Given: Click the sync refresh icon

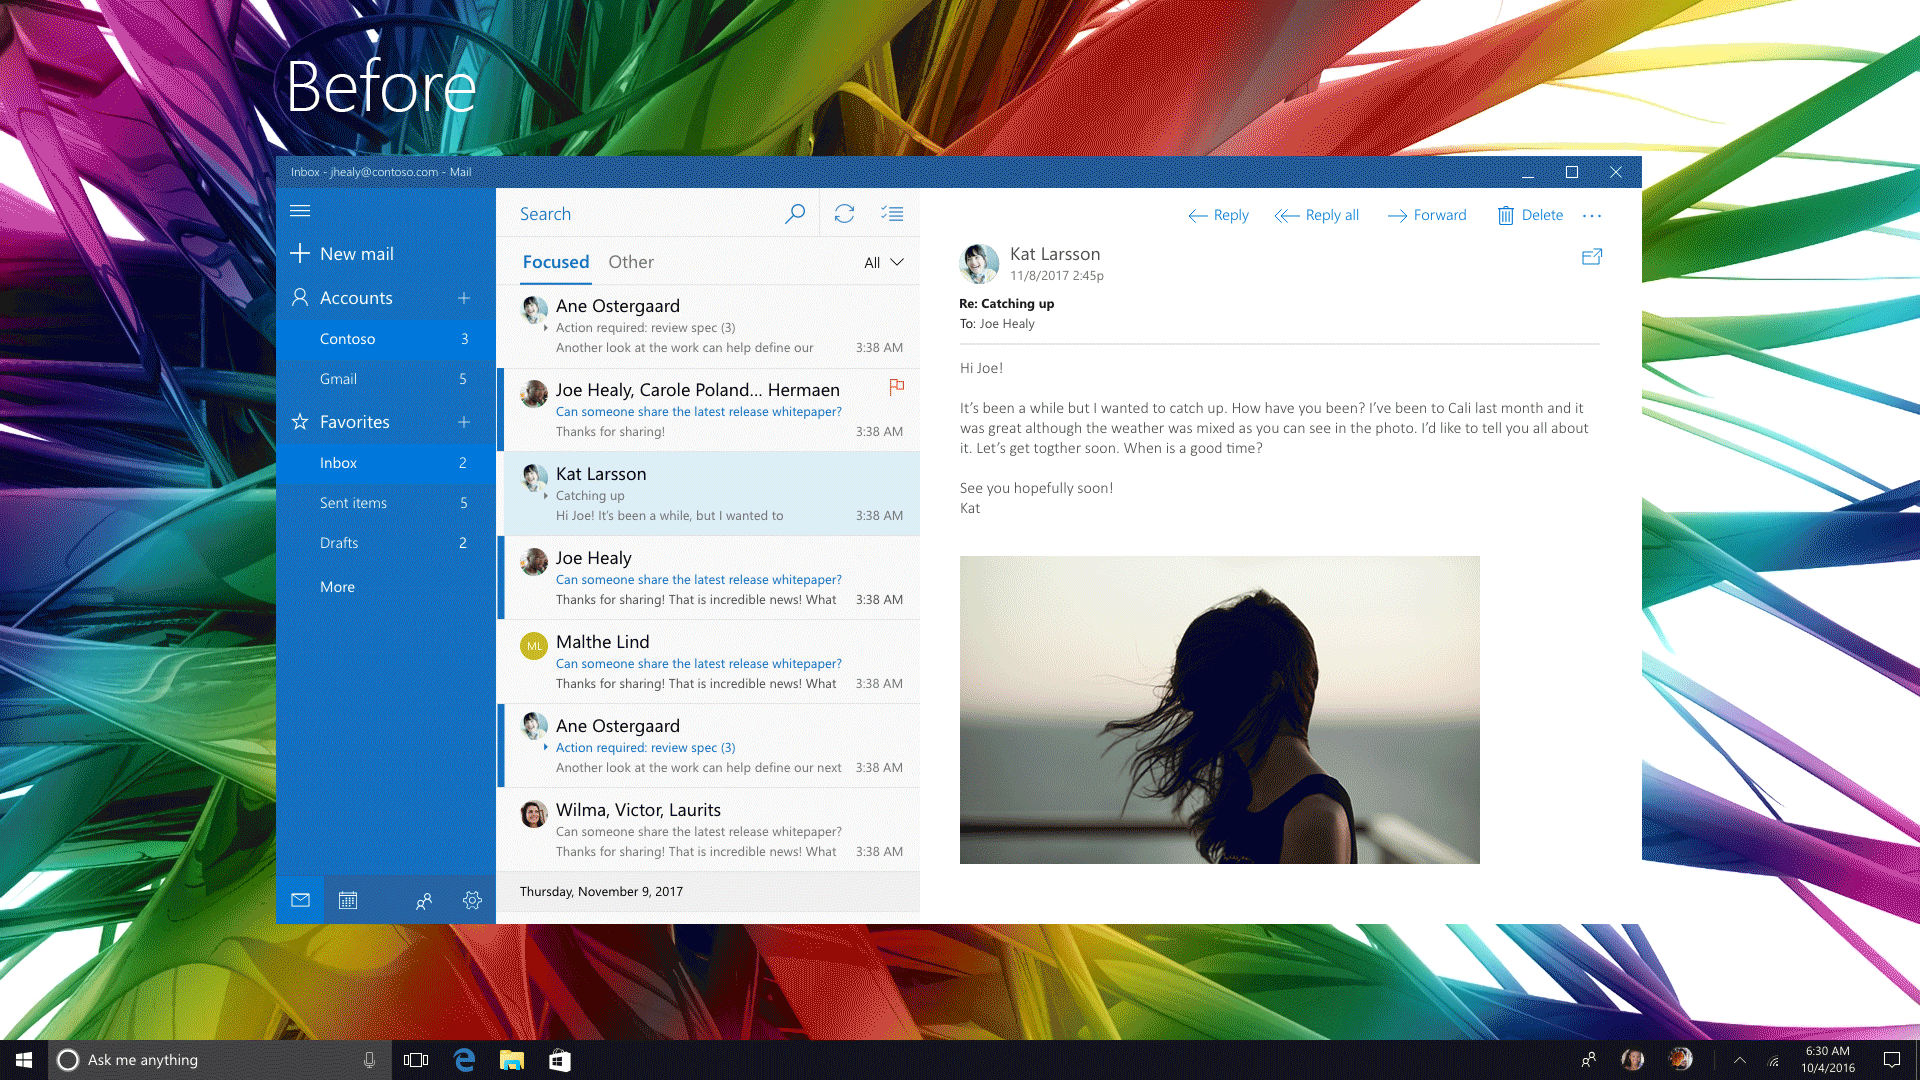Looking at the screenshot, I should (844, 214).
